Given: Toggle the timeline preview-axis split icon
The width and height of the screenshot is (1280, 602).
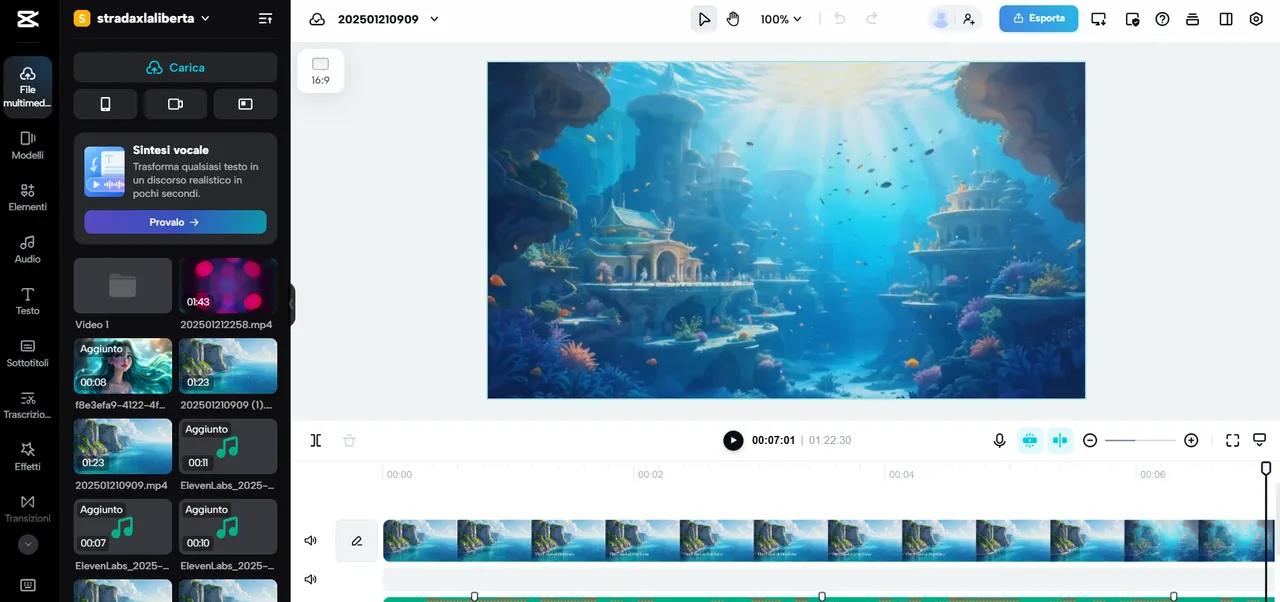Looking at the screenshot, I should pyautogui.click(x=1060, y=440).
